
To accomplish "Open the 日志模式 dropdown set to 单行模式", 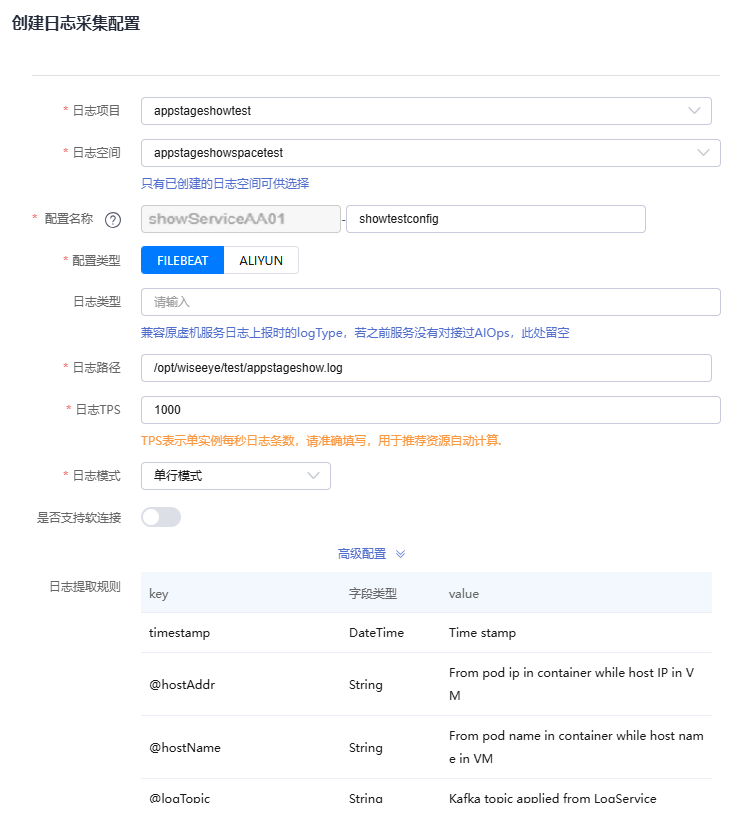I will point(225,476).
